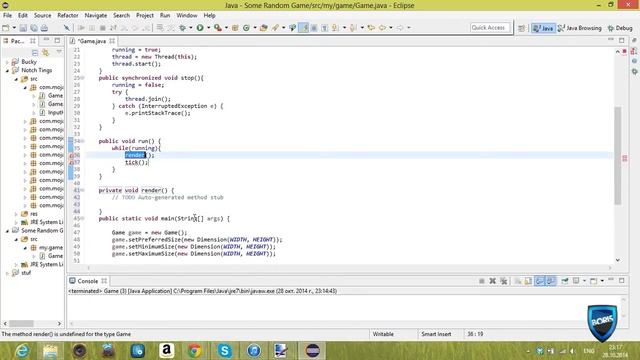Click the Quick Access search field

(490, 28)
